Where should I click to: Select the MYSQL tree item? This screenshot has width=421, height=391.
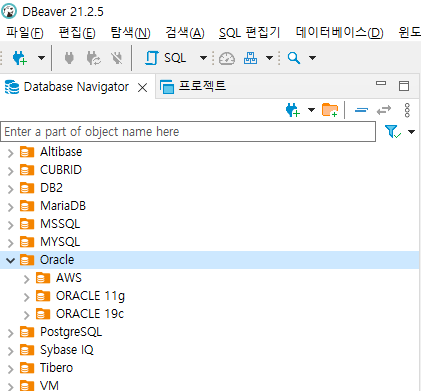coord(60,242)
